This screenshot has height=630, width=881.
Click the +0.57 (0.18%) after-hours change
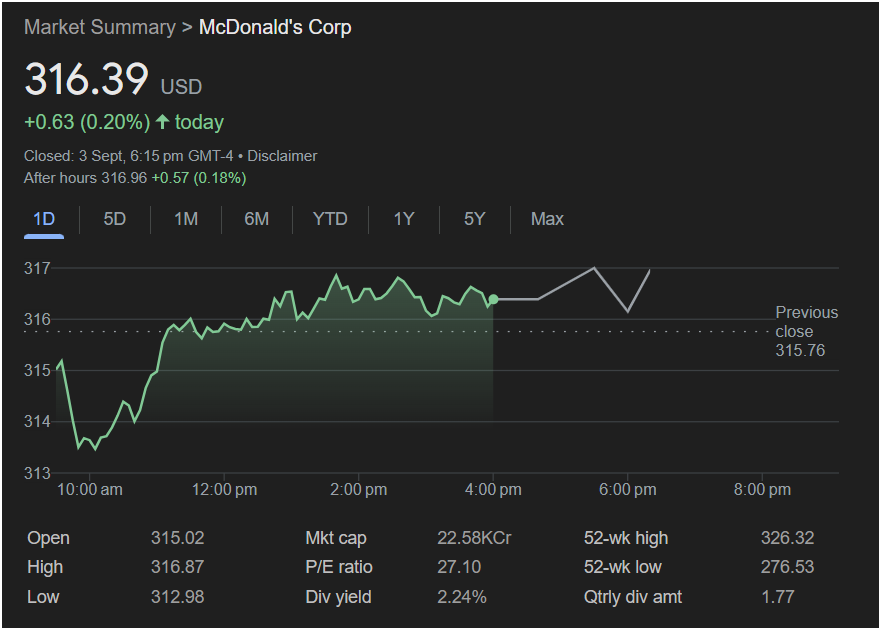[199, 178]
